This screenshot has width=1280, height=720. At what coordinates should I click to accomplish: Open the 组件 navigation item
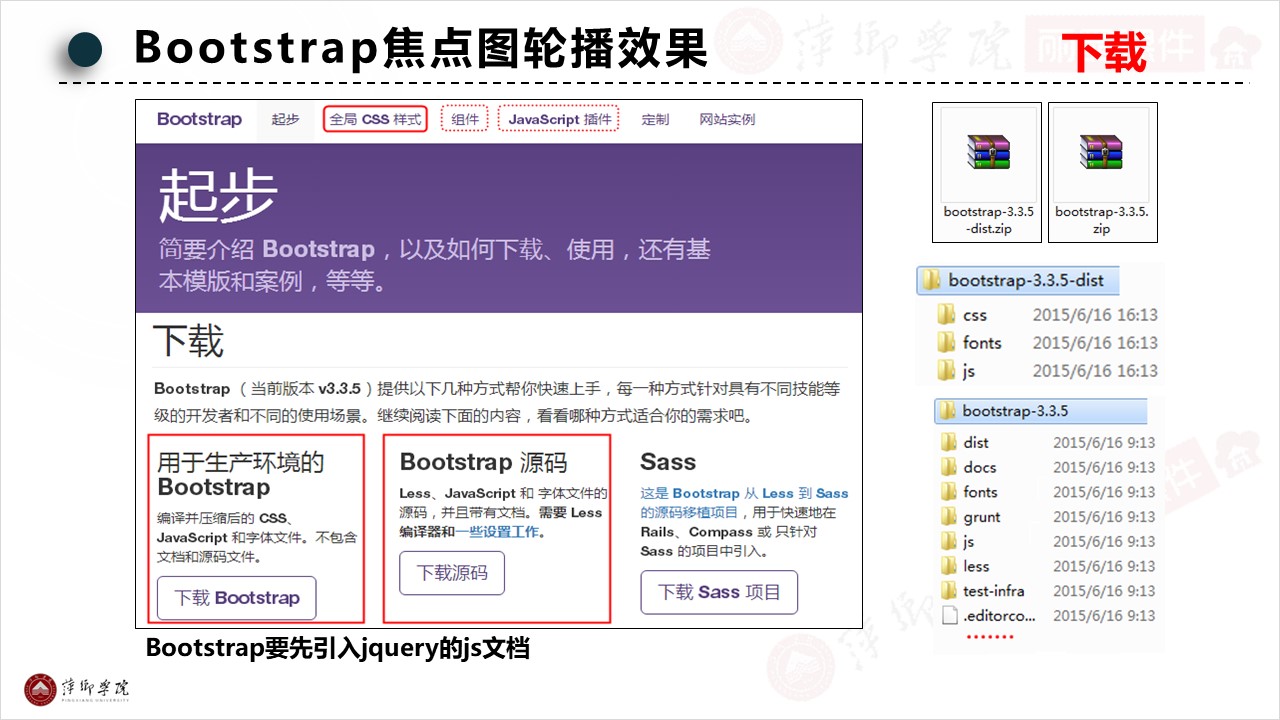tap(465, 120)
